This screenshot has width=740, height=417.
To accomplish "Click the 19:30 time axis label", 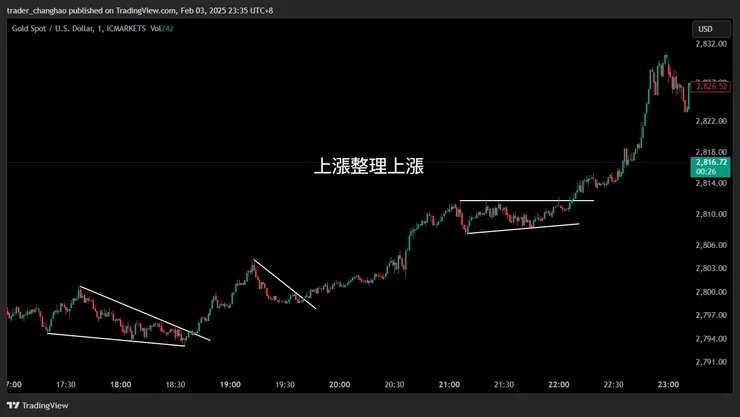I will 285,385.
